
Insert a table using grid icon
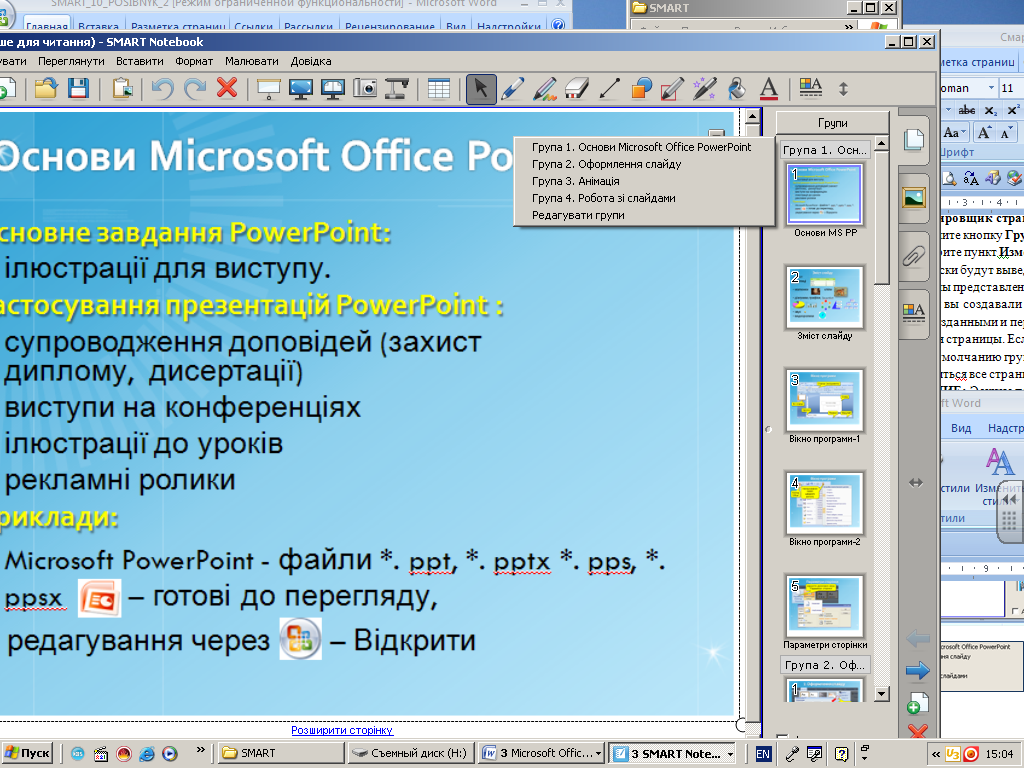pyautogui.click(x=439, y=88)
